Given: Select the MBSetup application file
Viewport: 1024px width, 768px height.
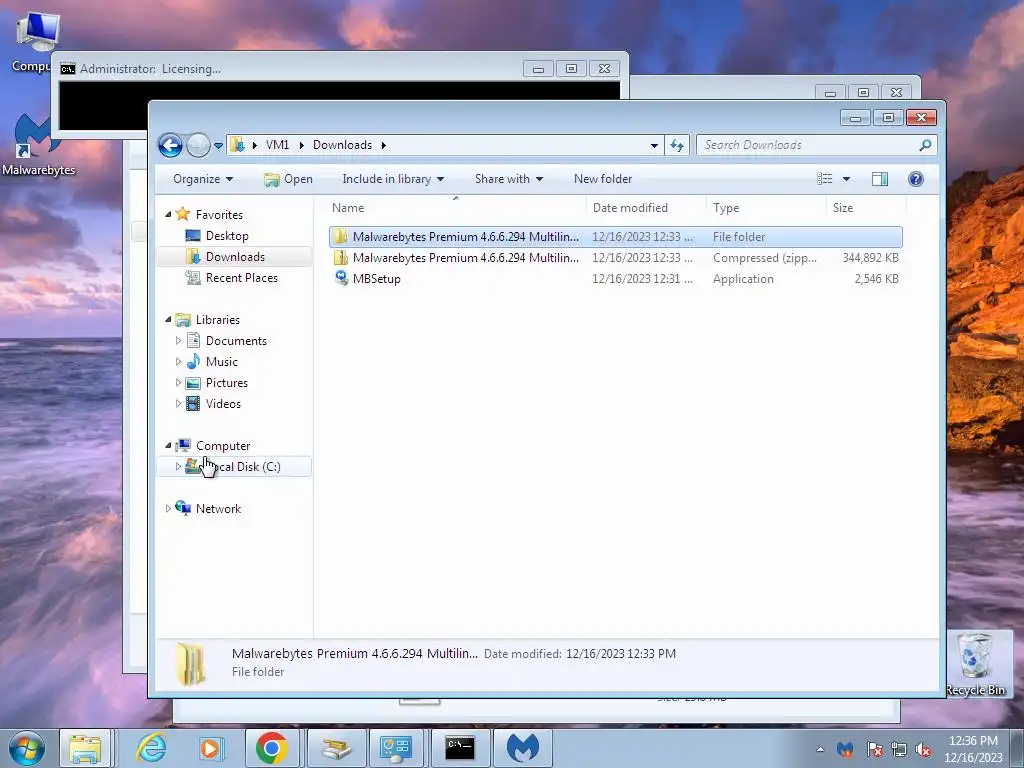Looking at the screenshot, I should point(616,278).
